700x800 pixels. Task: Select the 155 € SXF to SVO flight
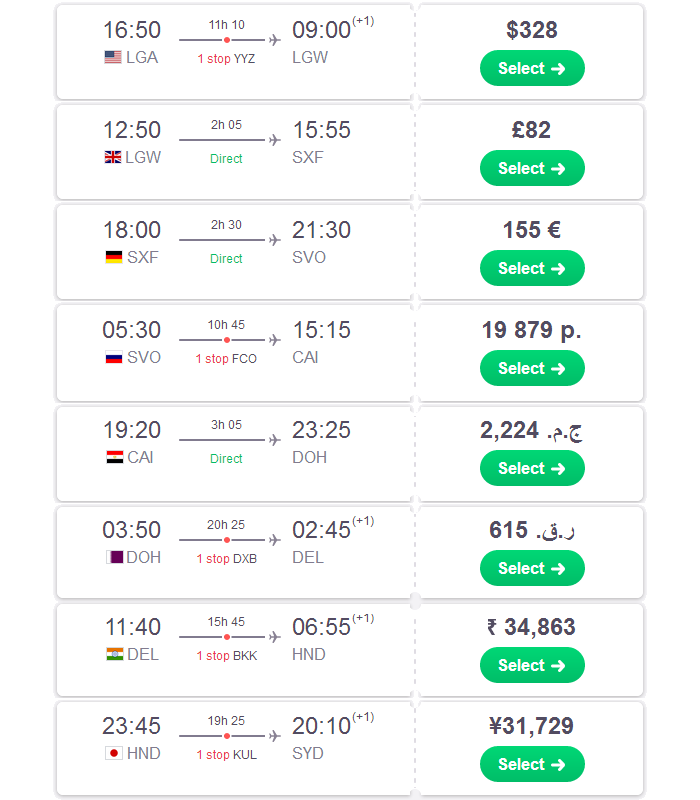[x=532, y=268]
